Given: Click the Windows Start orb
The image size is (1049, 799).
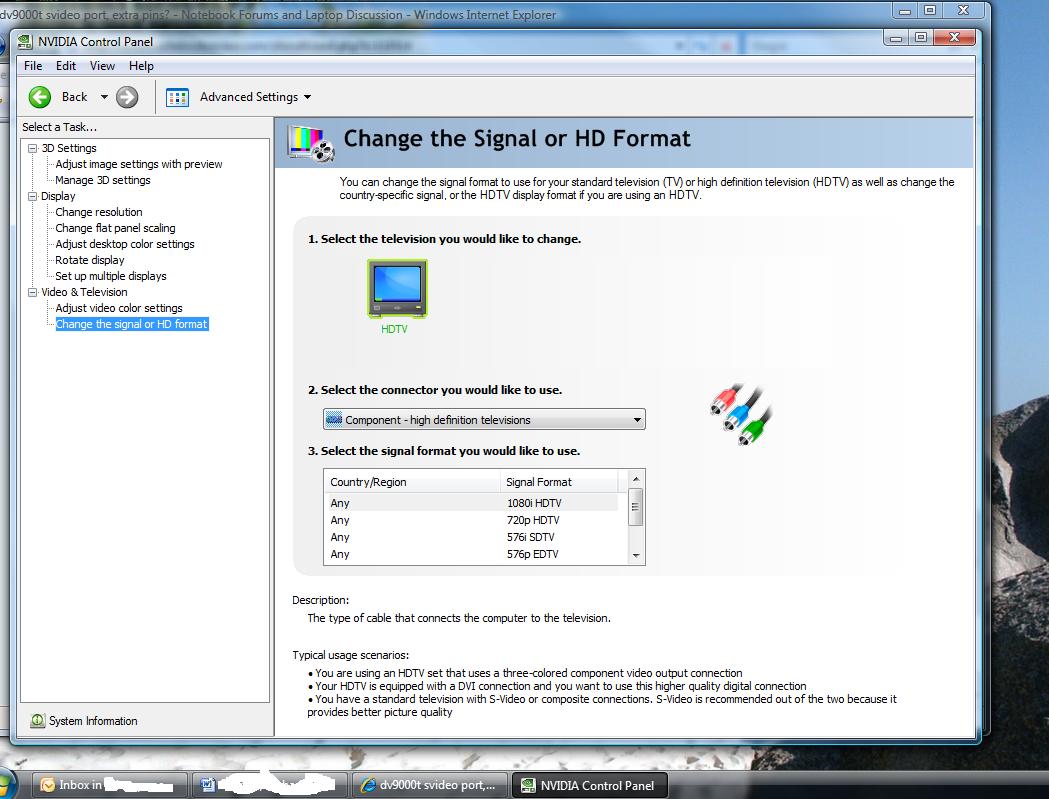Looking at the screenshot, I should point(6,784).
